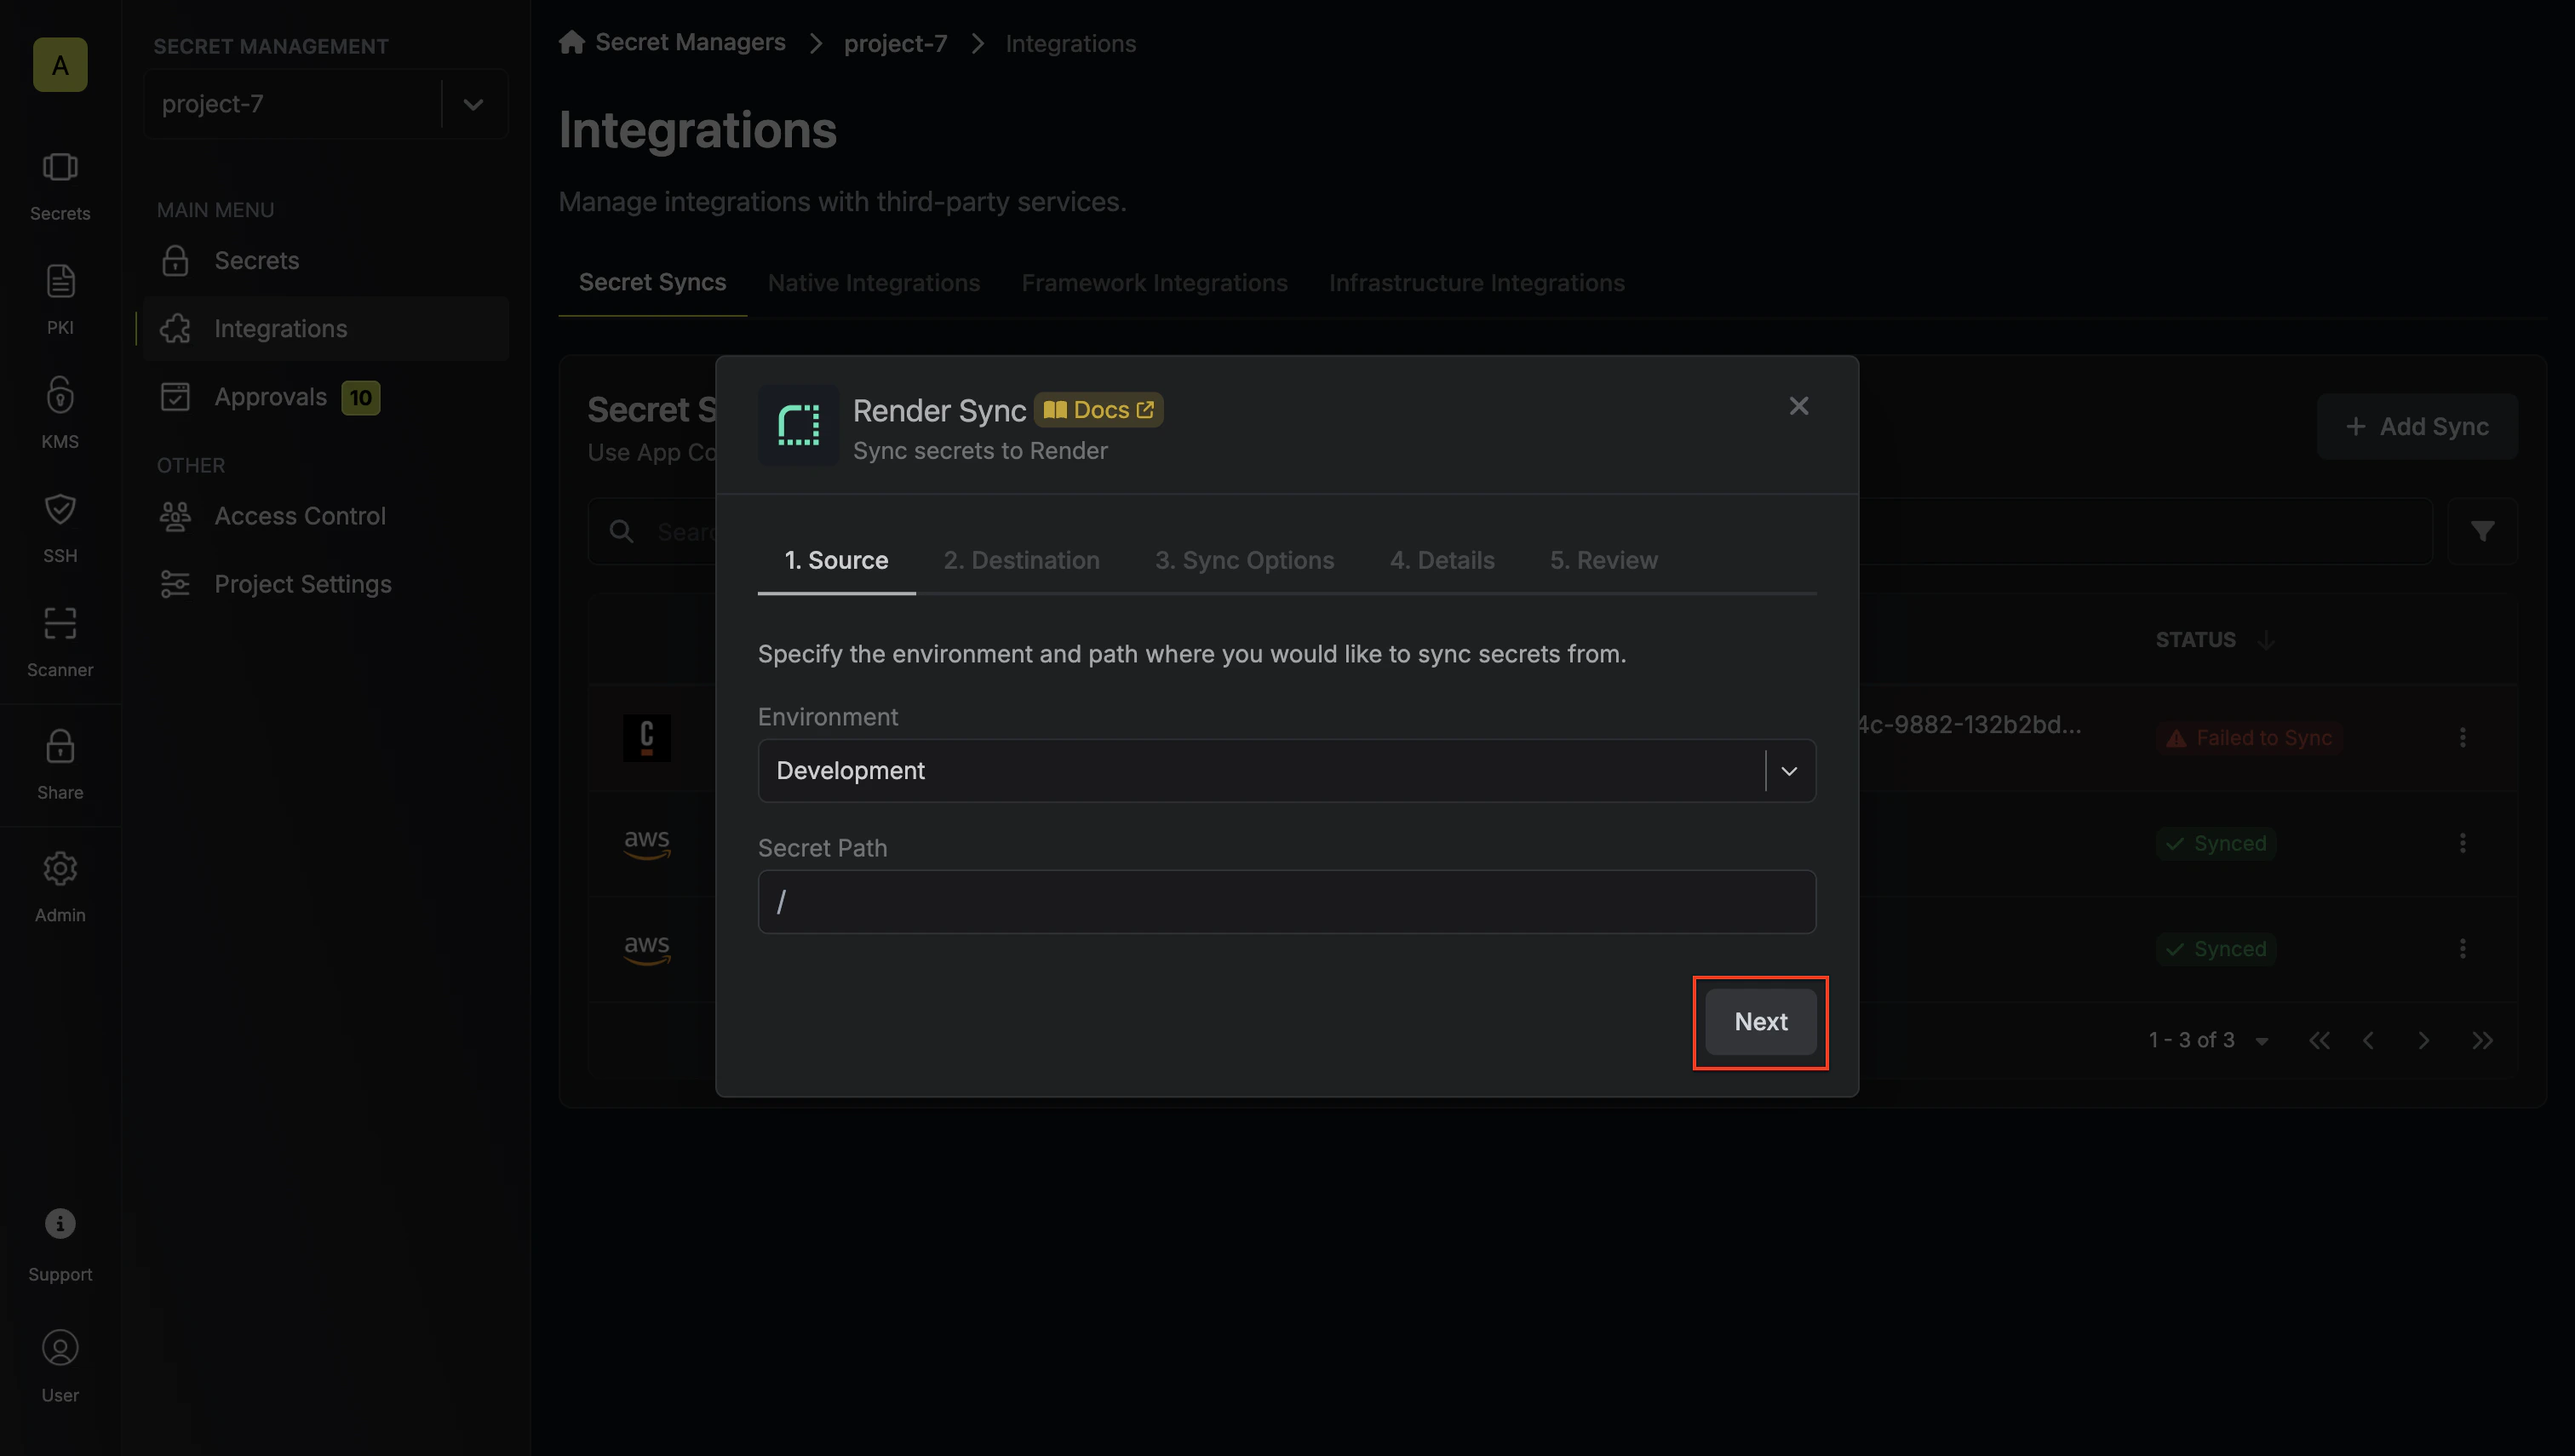Select the 5. Review step tab

click(x=1603, y=561)
